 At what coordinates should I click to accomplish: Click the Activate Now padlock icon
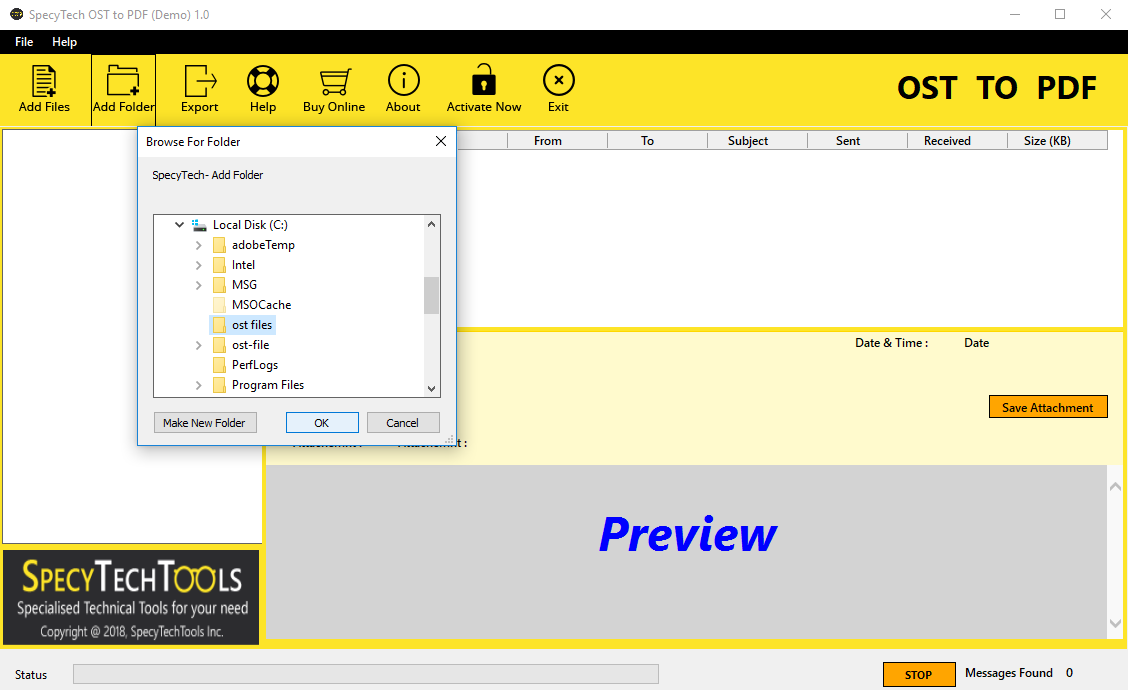(x=483, y=88)
